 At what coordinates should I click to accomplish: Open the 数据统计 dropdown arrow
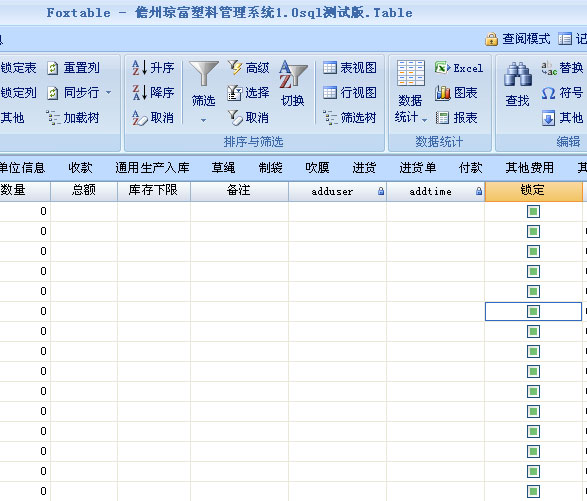coord(425,120)
